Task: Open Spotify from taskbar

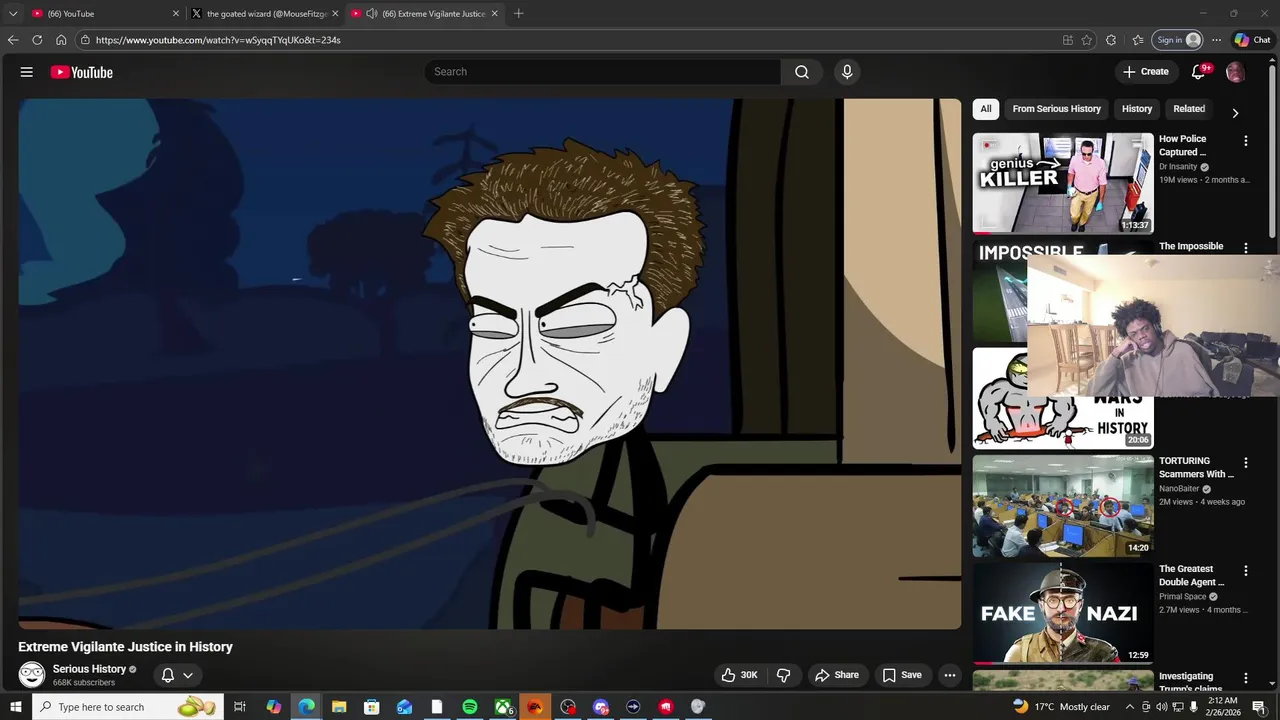Action: coord(470,707)
